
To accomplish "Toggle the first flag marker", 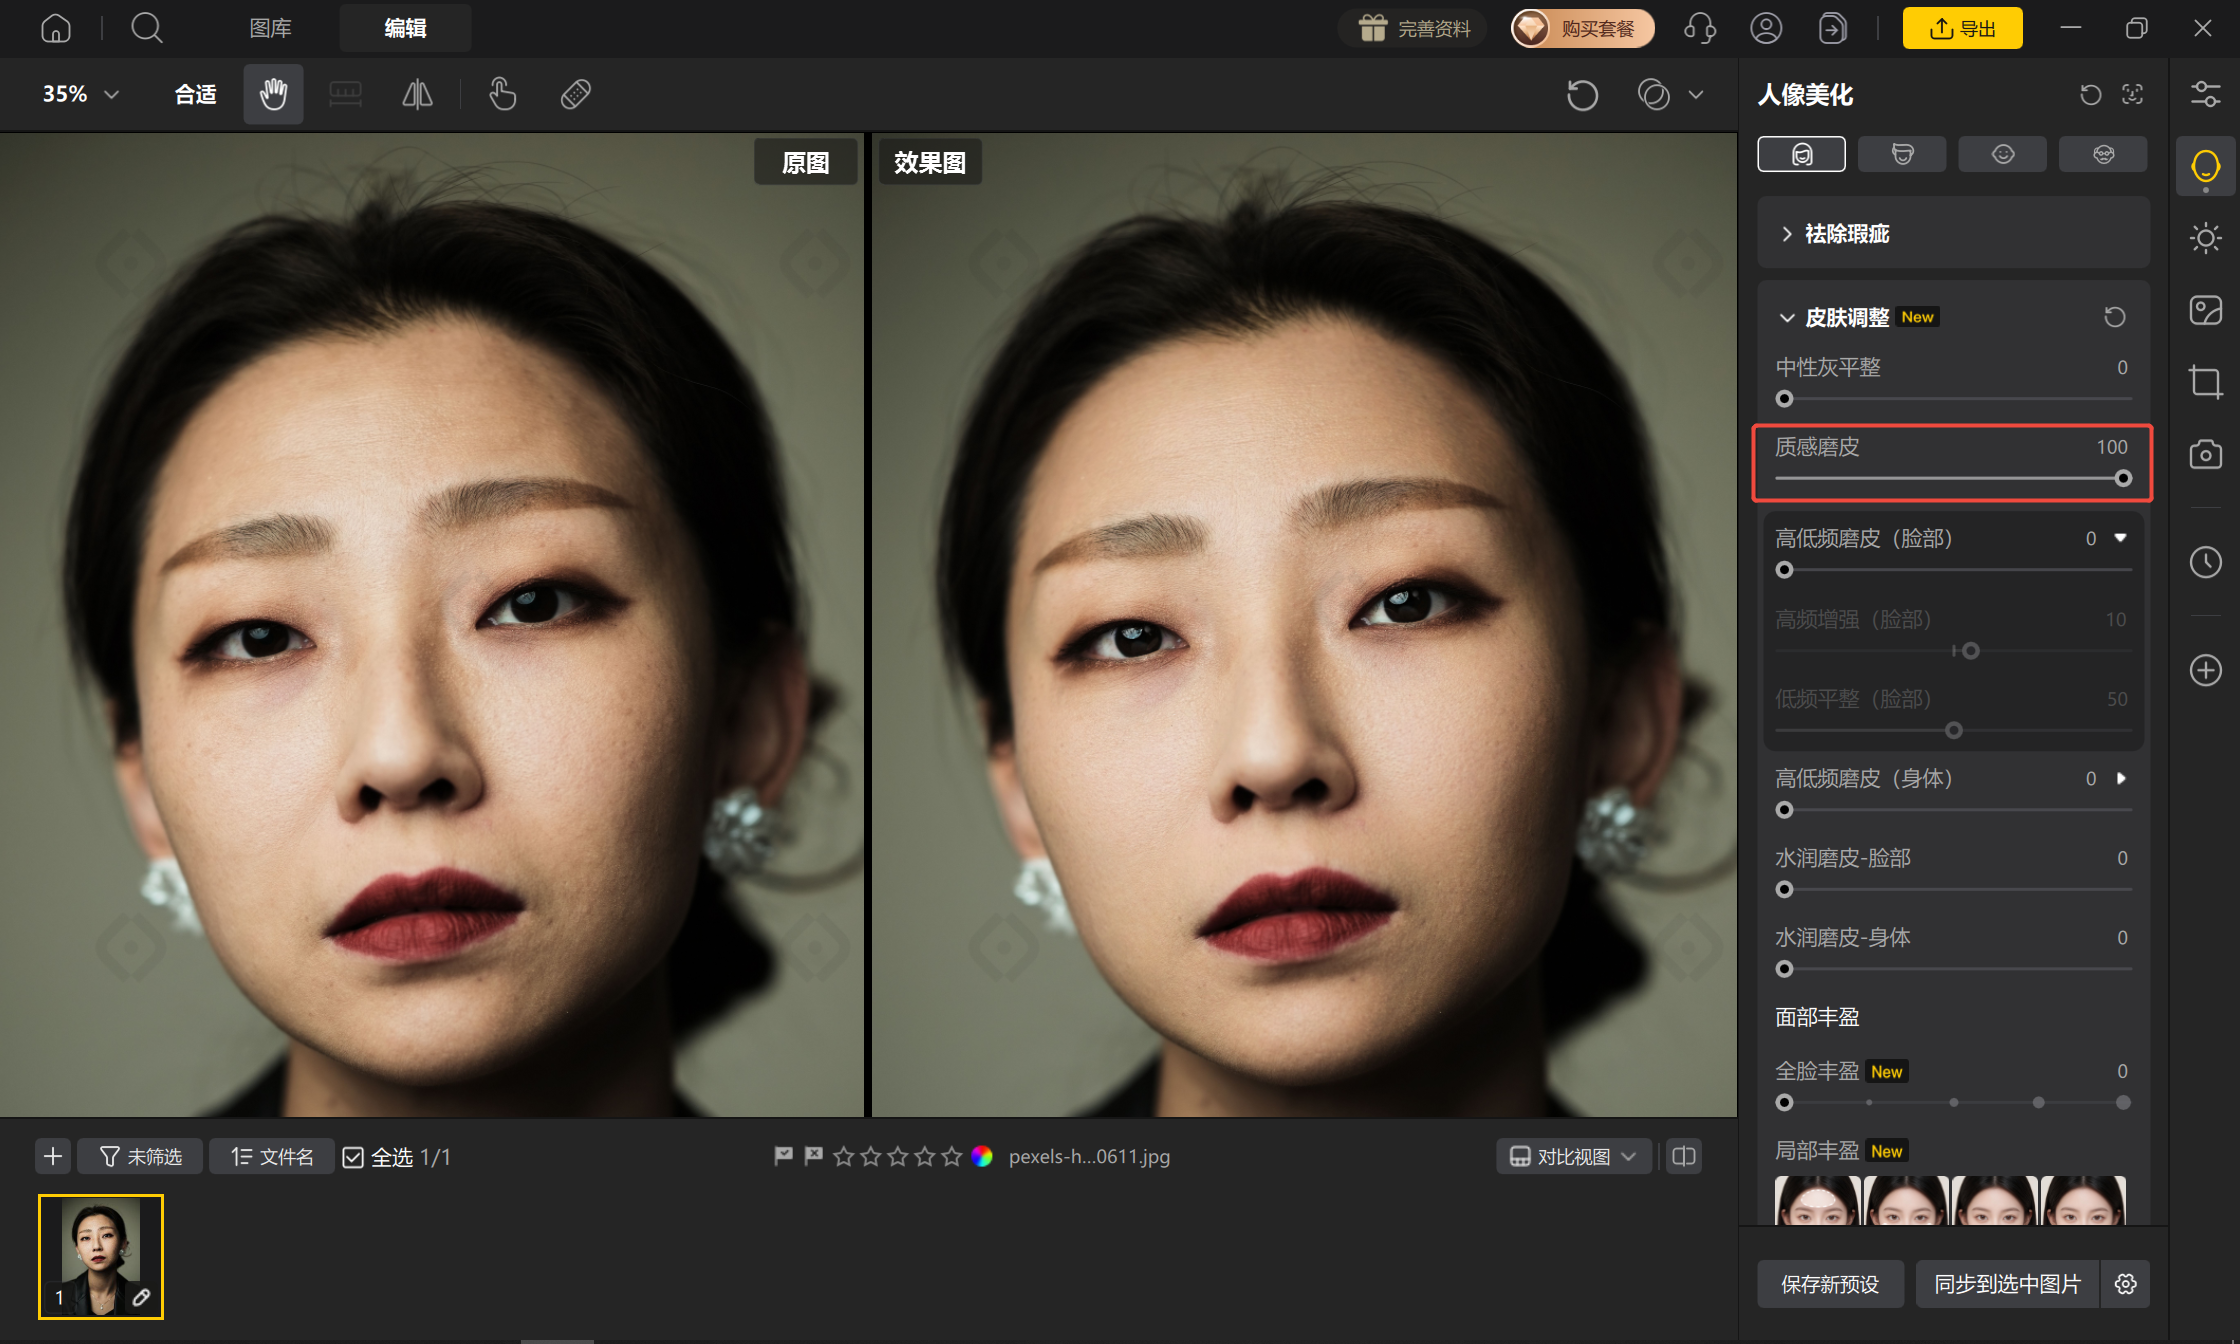I will [x=784, y=1156].
